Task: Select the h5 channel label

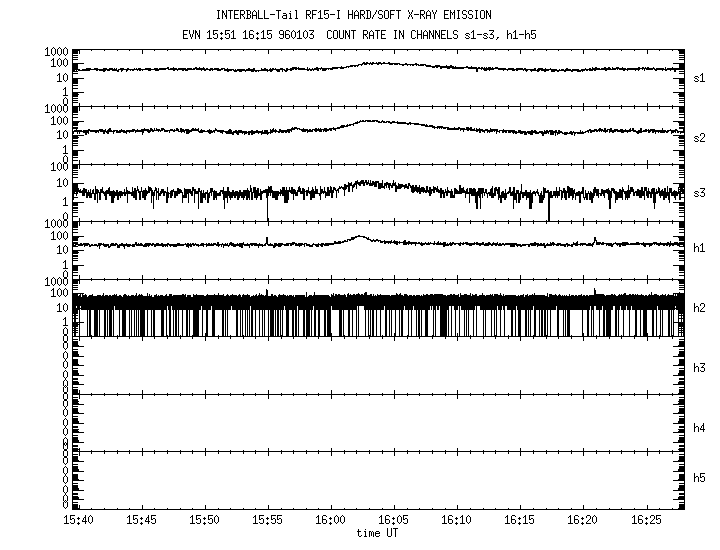Action: click(x=700, y=479)
